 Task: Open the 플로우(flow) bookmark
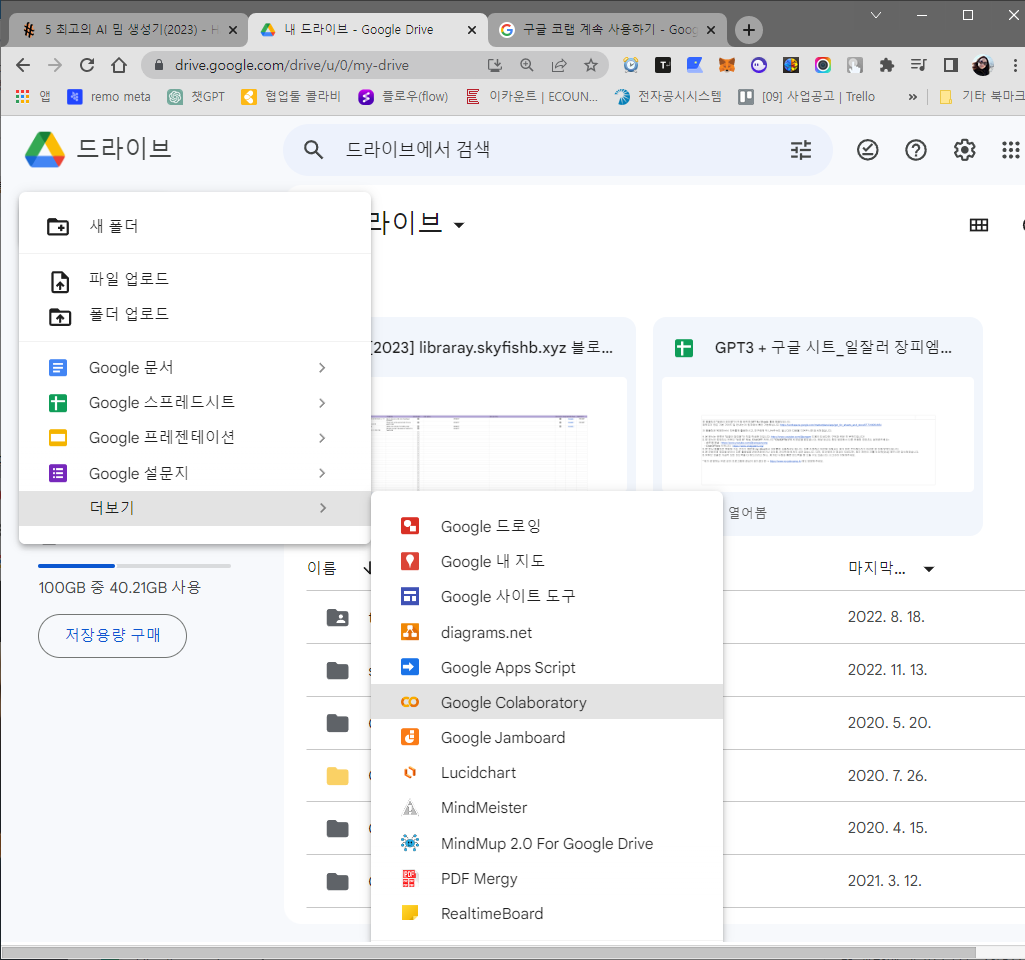pyautogui.click(x=403, y=97)
